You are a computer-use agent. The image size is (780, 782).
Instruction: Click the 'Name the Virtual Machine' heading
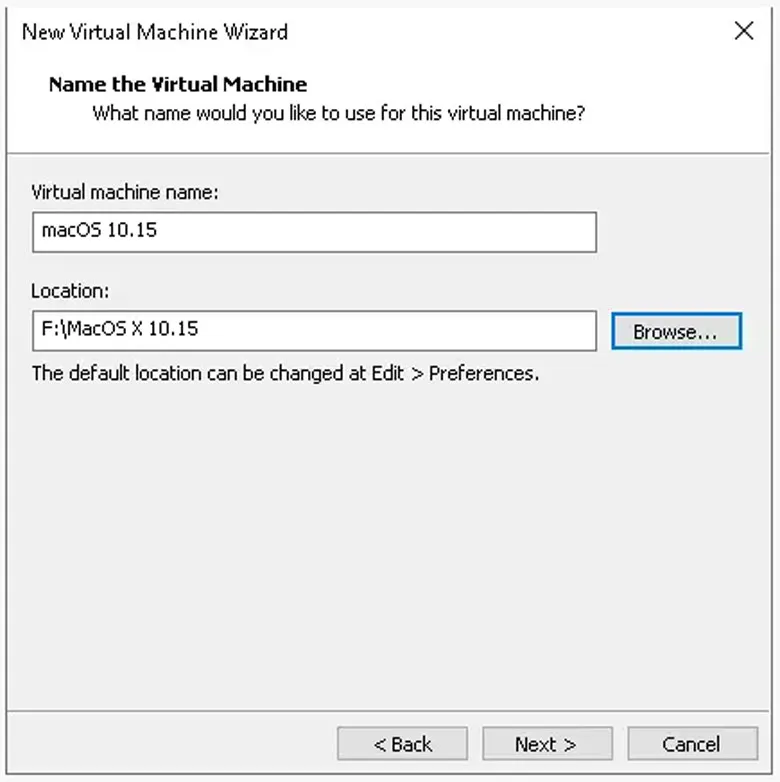coord(177,84)
